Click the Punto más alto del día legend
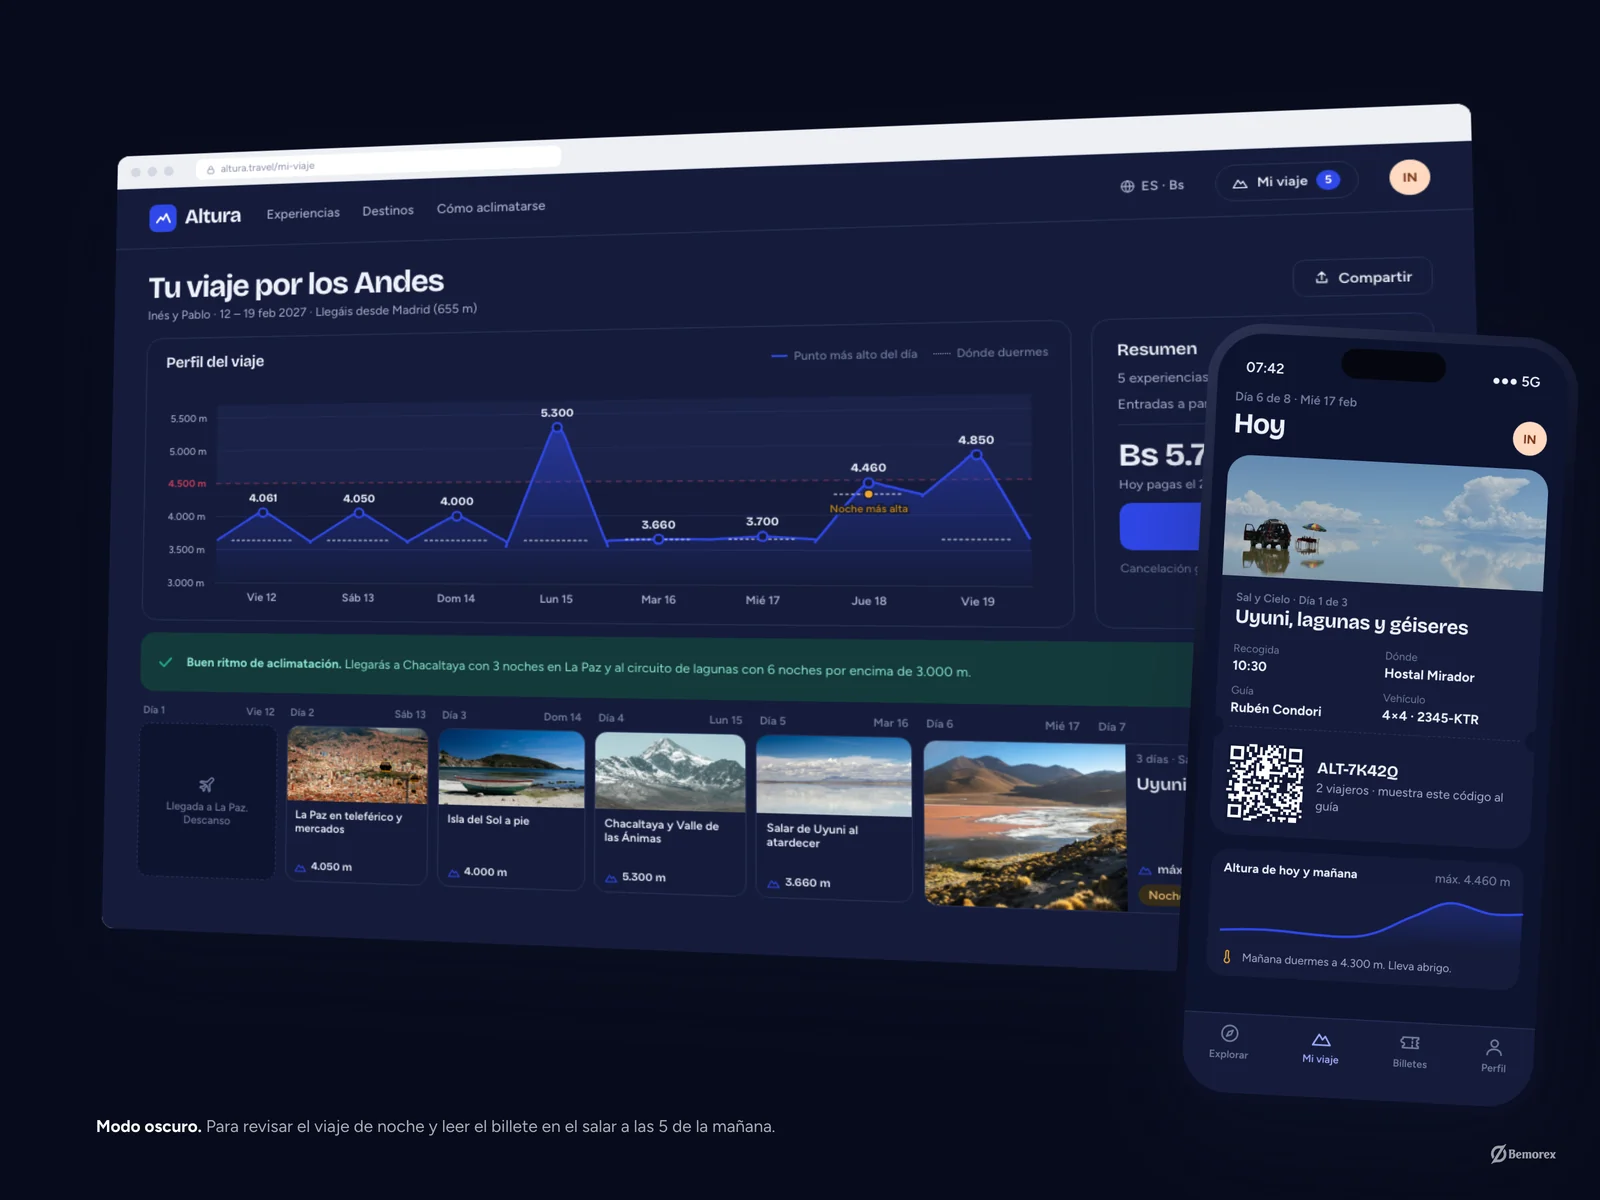Screen dimensions: 1600x1200 (x=844, y=355)
